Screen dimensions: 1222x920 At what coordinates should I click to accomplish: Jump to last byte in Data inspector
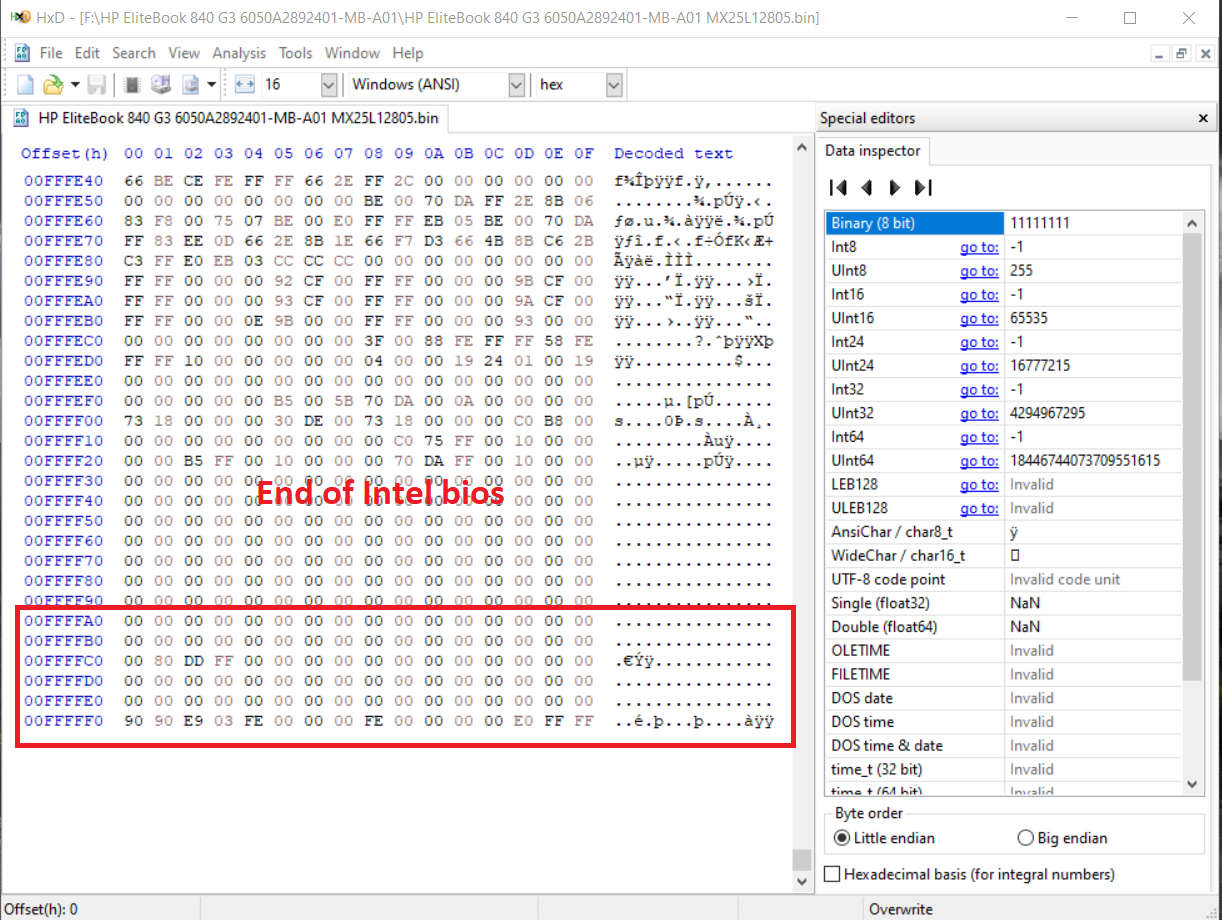tap(923, 187)
